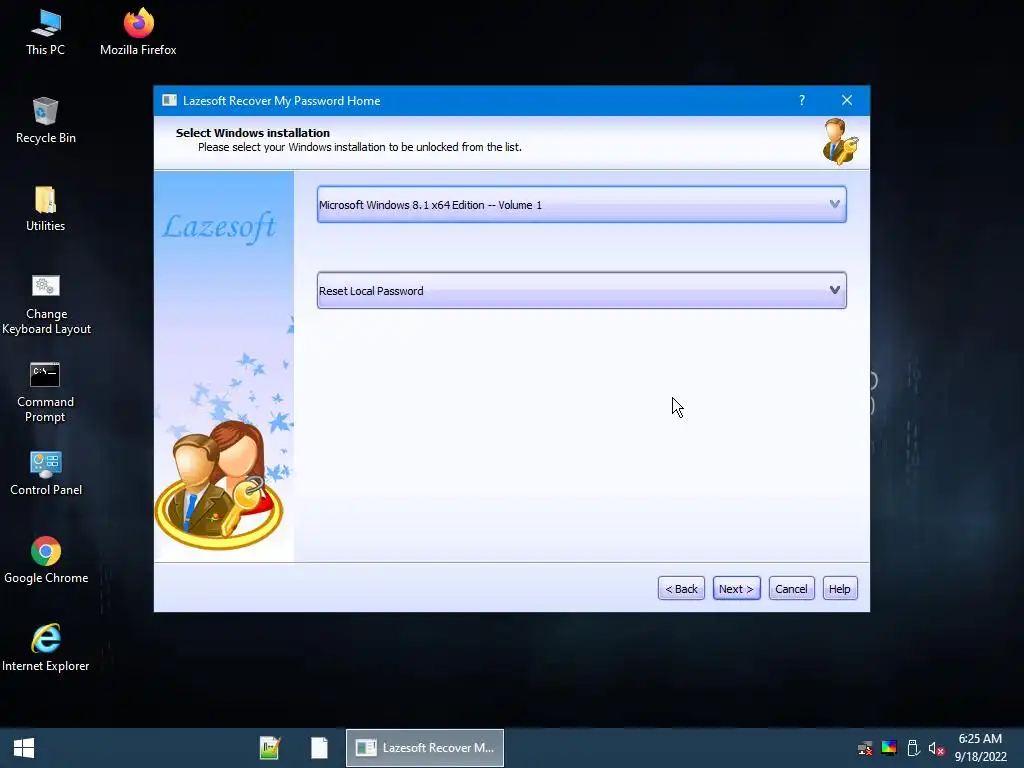Open the Reset Local Password dropdown
Image resolution: width=1024 pixels, height=768 pixels.
[581, 291]
